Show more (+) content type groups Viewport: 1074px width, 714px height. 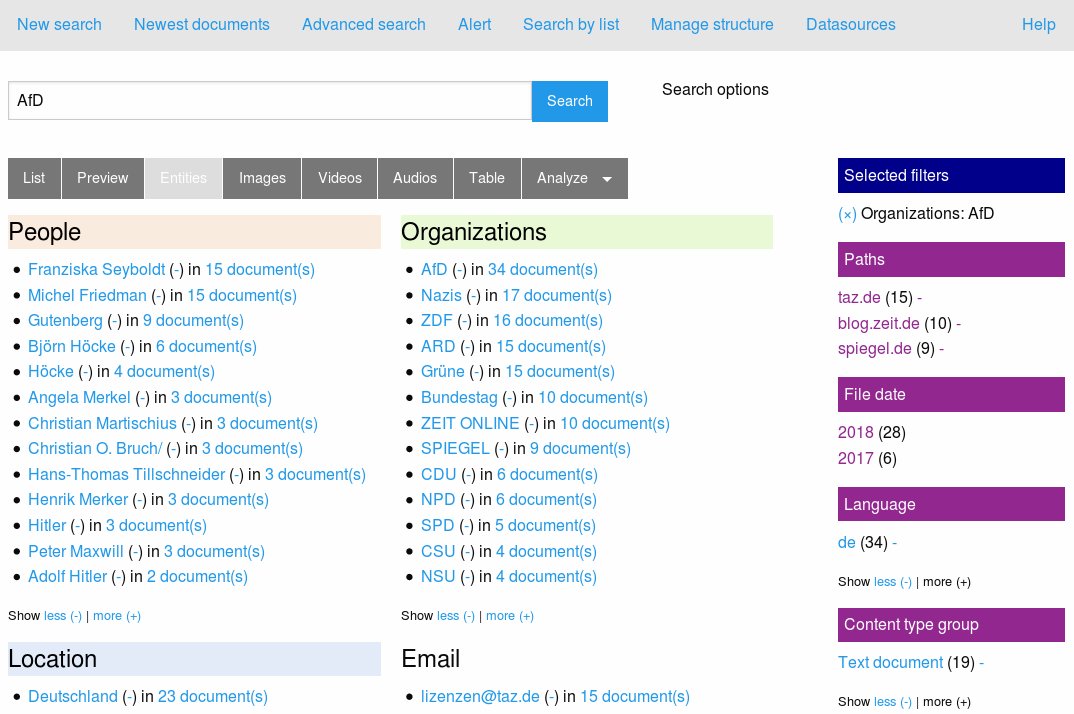947,702
